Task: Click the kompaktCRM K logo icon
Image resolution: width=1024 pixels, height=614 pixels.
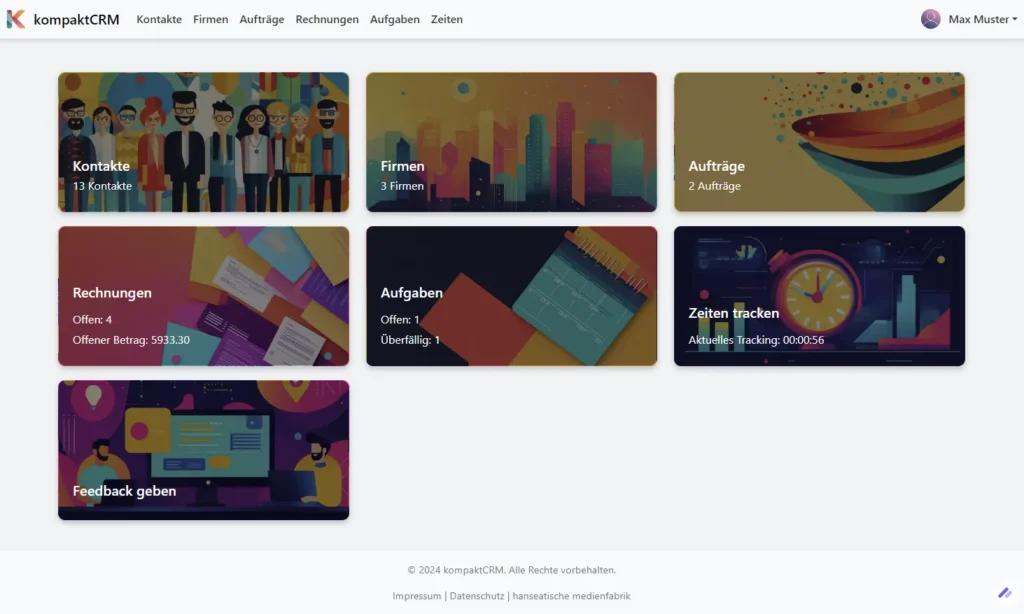Action: 16,19
